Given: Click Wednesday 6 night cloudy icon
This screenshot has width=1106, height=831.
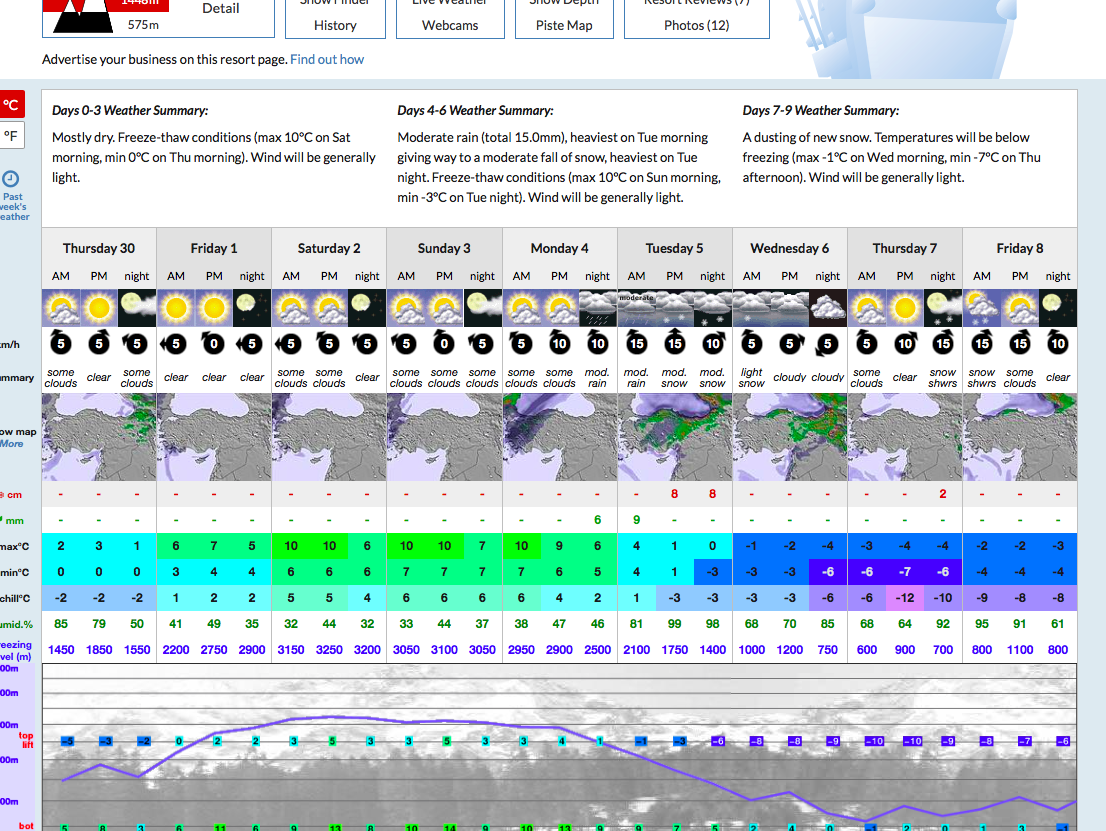Looking at the screenshot, I should [827, 308].
